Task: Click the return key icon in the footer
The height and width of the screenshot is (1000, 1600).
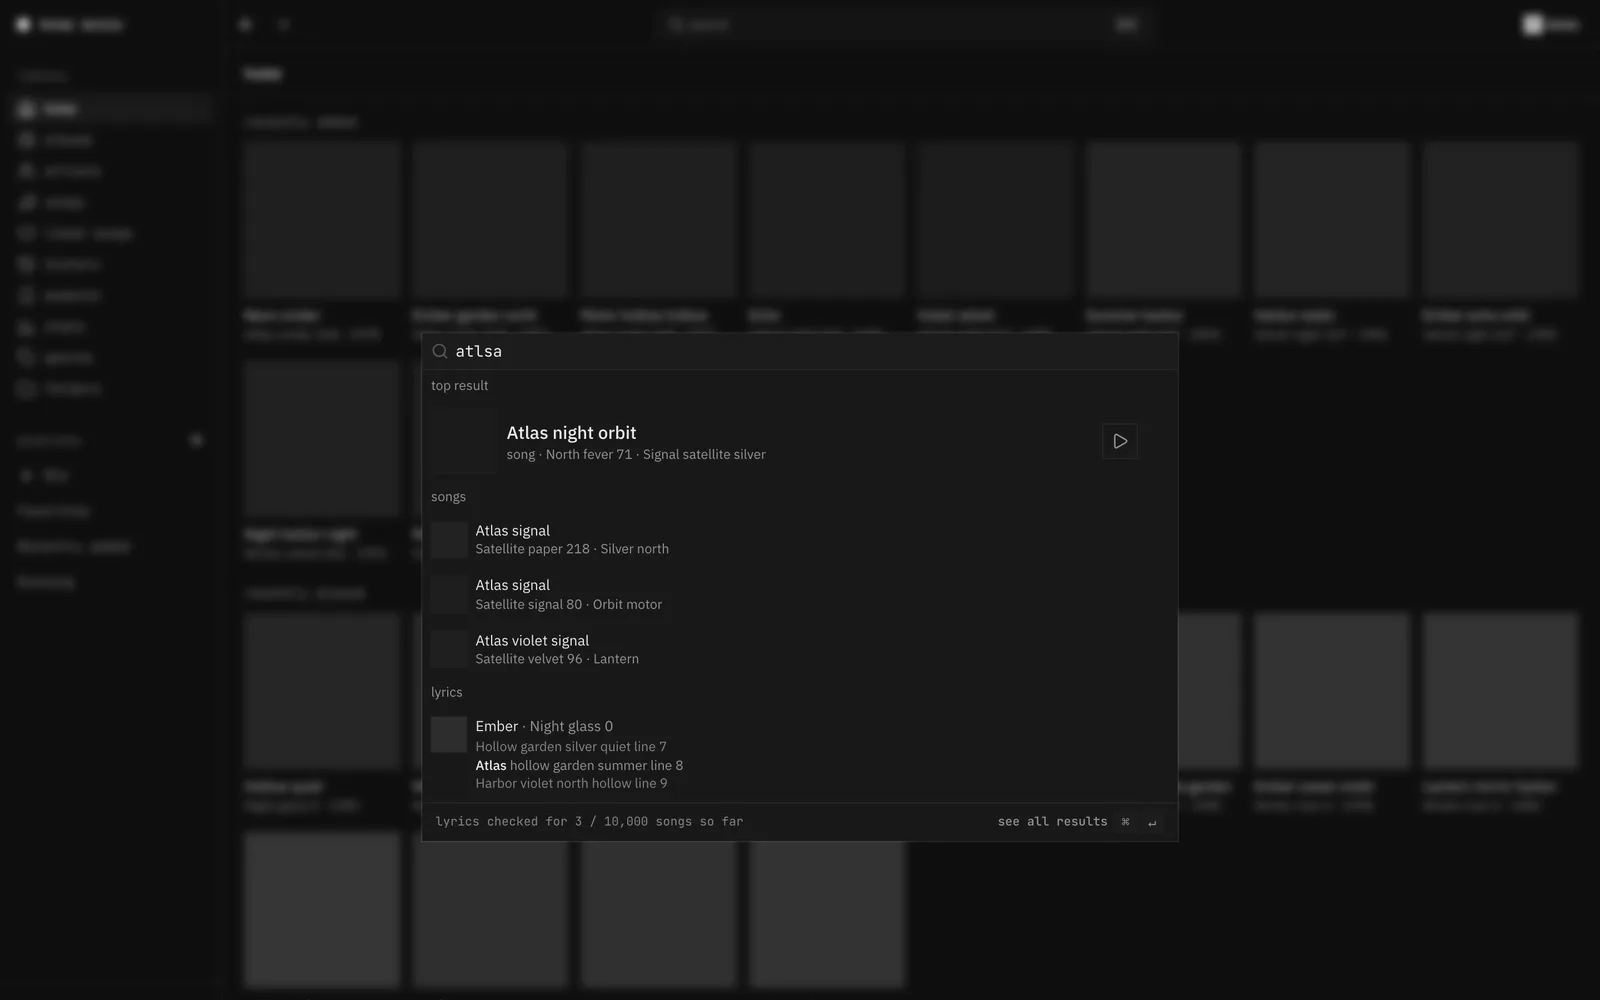Action: coord(1152,822)
